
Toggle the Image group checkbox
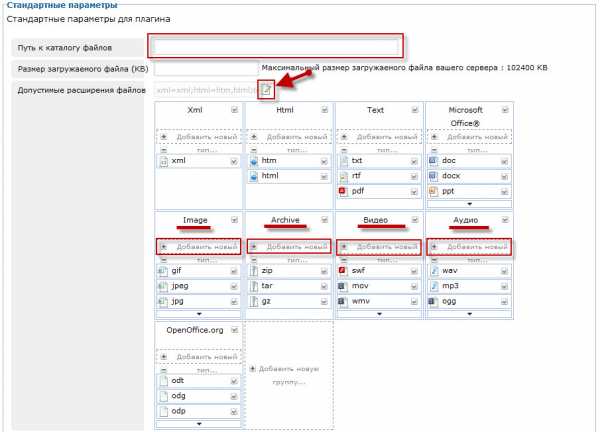click(234, 220)
